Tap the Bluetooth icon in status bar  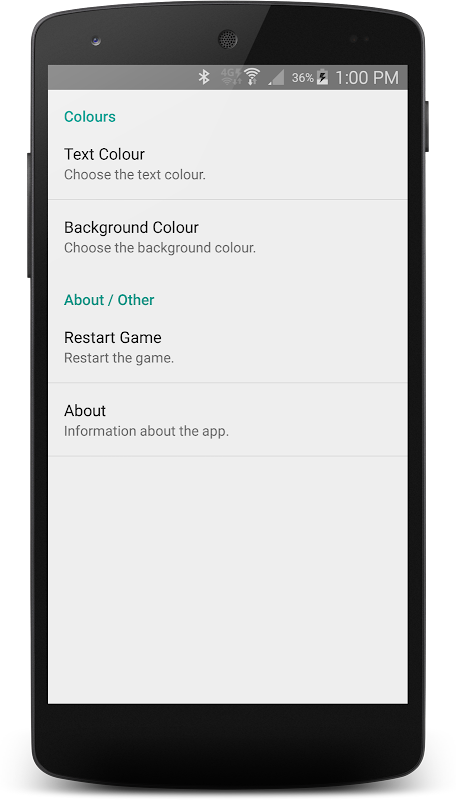tap(204, 77)
